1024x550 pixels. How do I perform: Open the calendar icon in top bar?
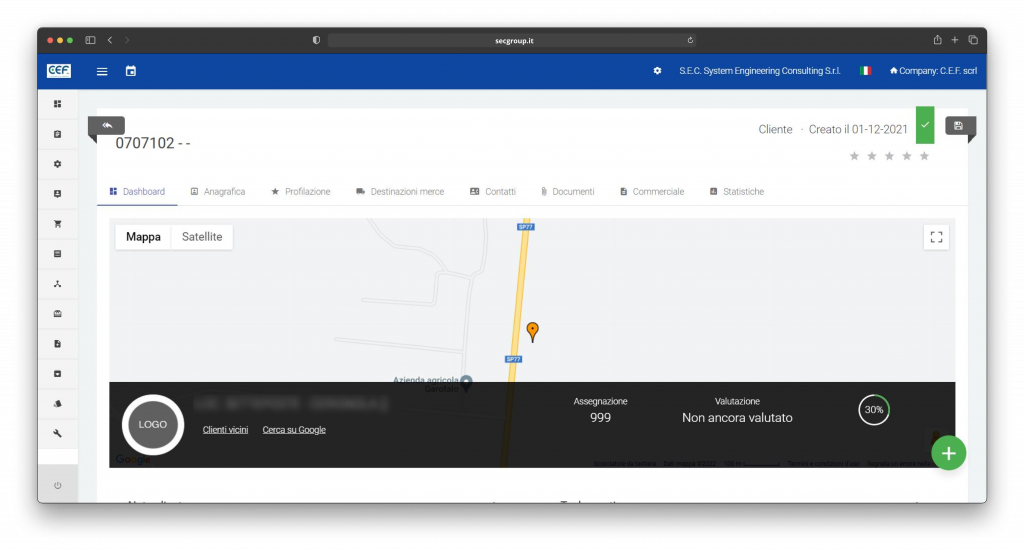coord(131,71)
